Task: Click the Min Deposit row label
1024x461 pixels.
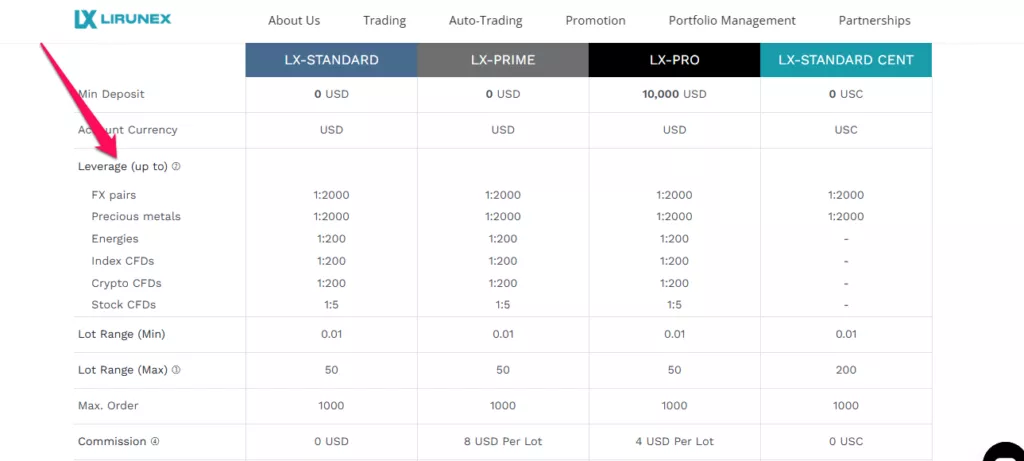Action: [111, 94]
